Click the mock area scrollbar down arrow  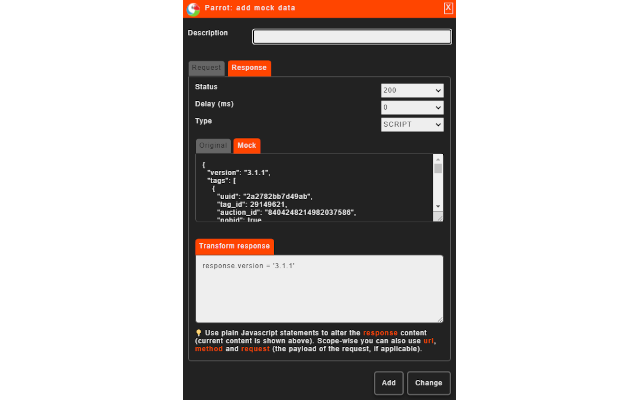(438, 207)
